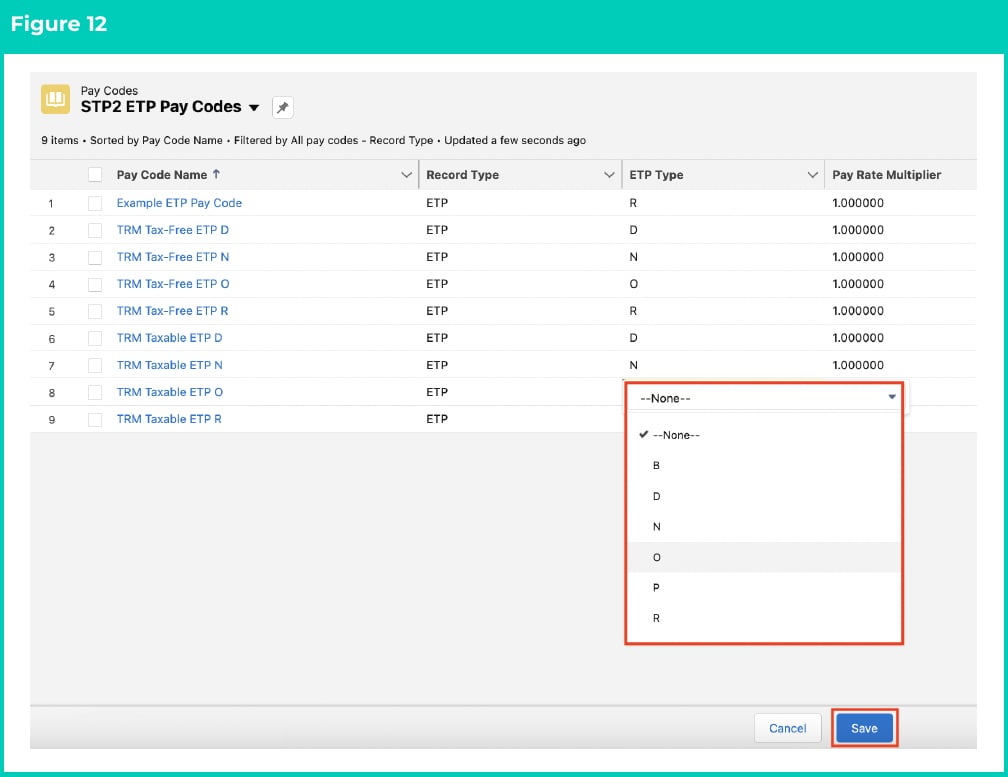1008x777 pixels.
Task: Open the TRM Taxable ETP D record
Action: pos(170,338)
